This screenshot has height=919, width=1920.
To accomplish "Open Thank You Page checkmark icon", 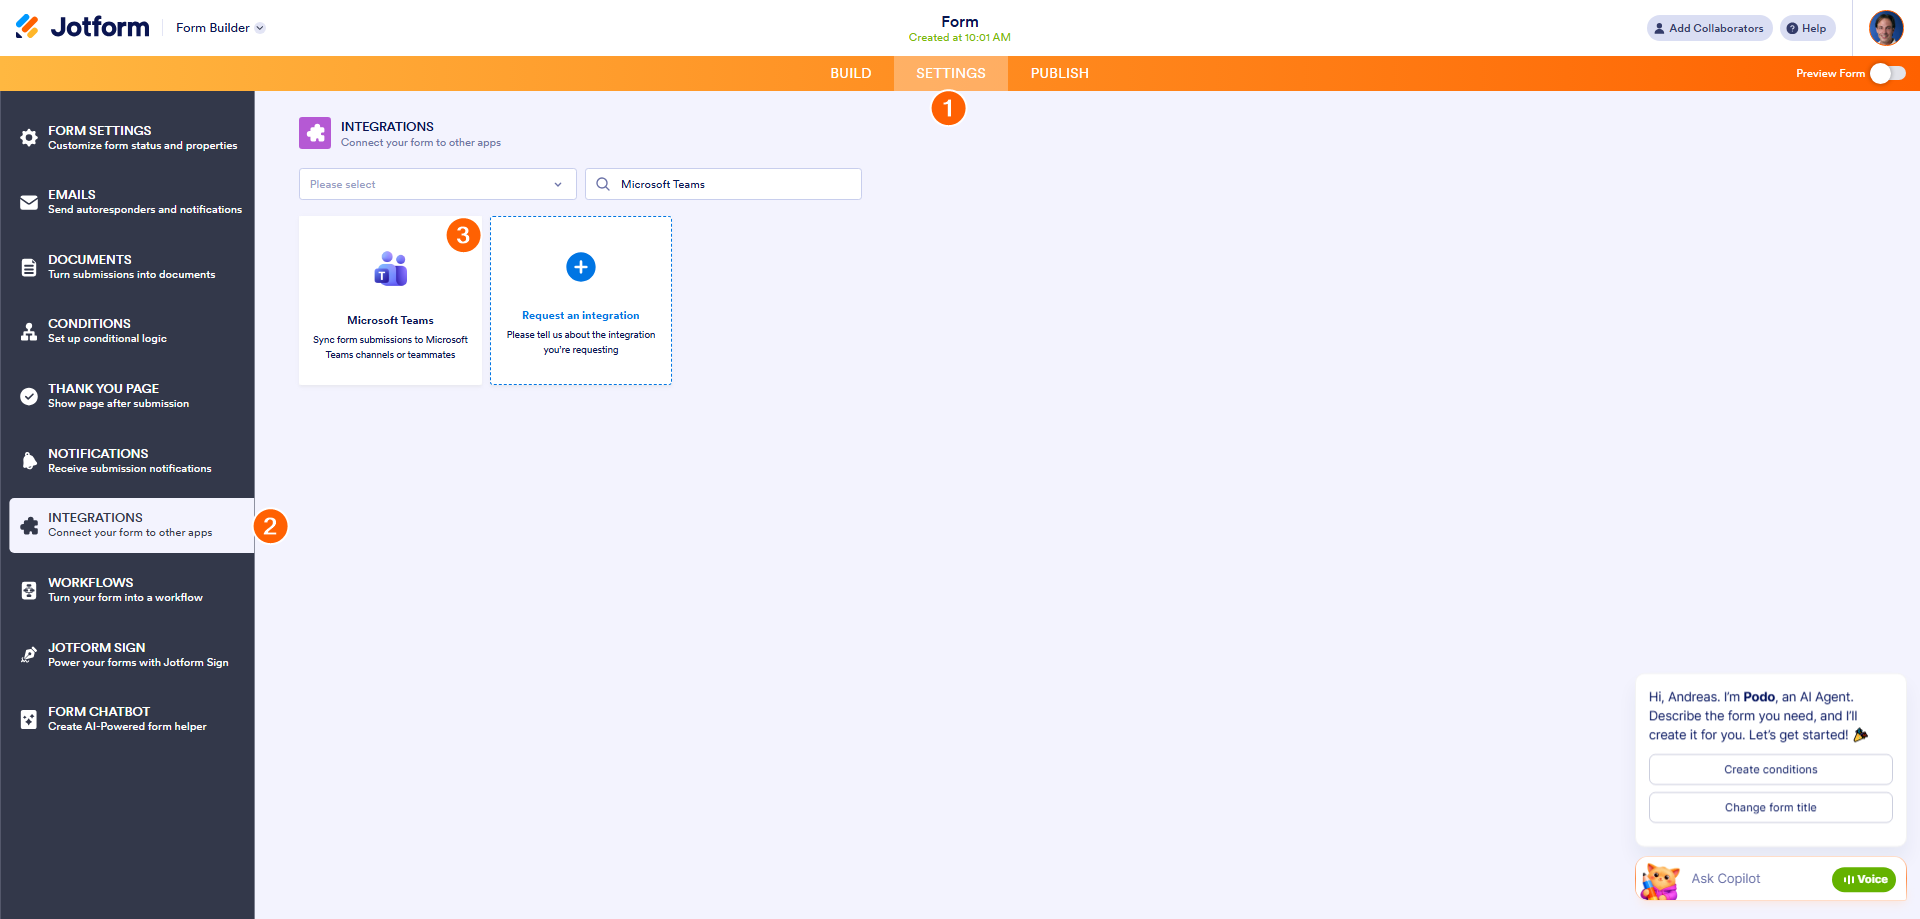I will pyautogui.click(x=29, y=395).
